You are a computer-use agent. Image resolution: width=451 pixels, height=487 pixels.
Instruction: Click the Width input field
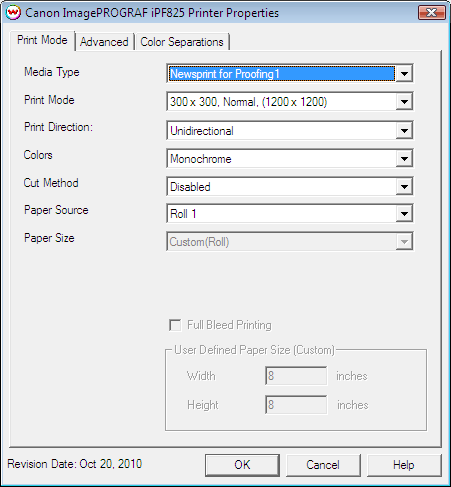pyautogui.click(x=296, y=376)
